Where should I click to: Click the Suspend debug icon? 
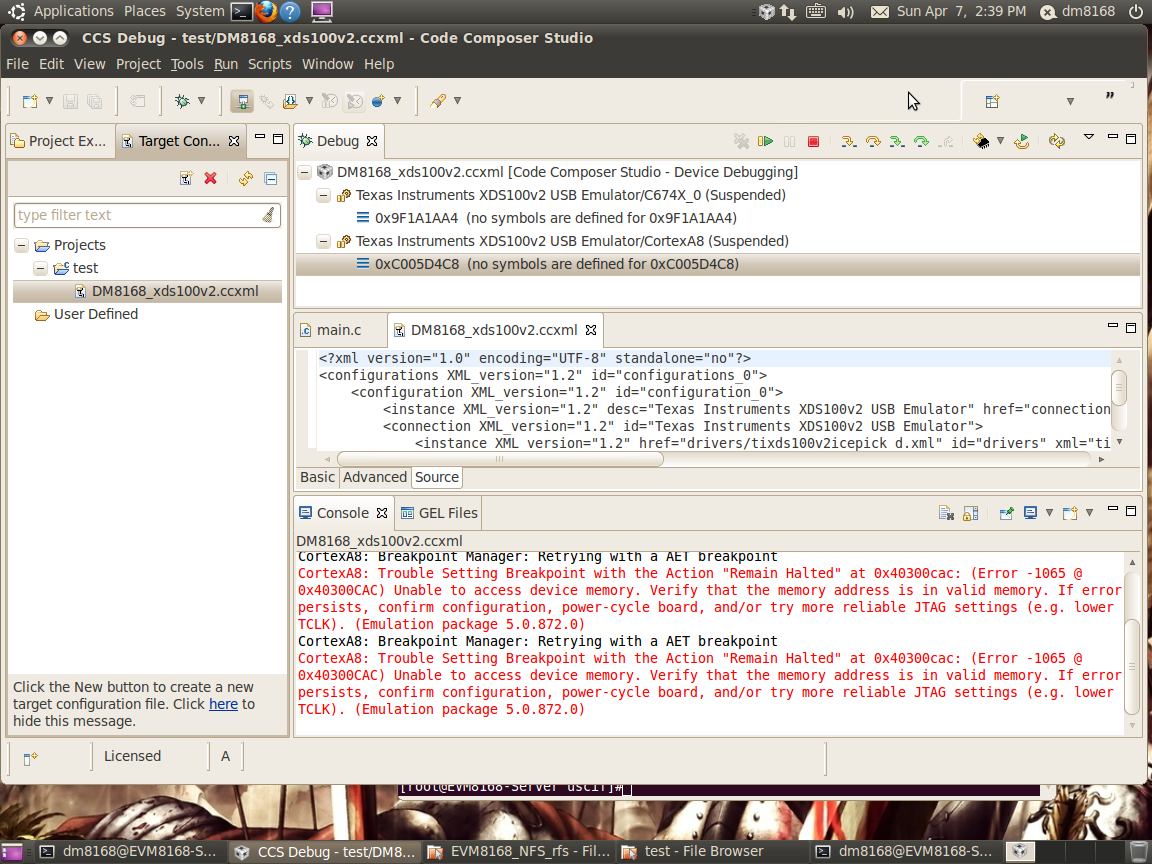point(789,141)
